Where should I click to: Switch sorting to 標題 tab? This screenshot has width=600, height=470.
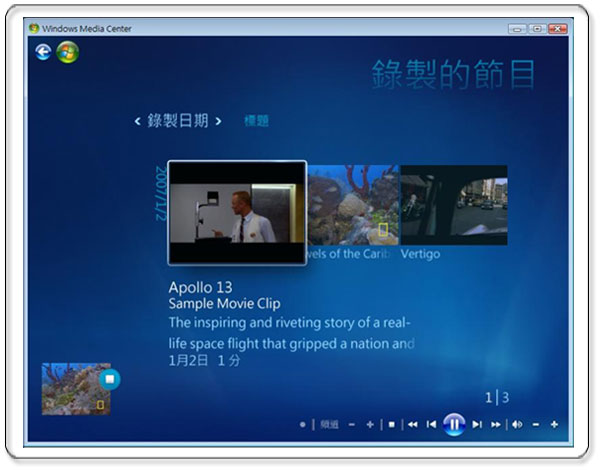[256, 121]
